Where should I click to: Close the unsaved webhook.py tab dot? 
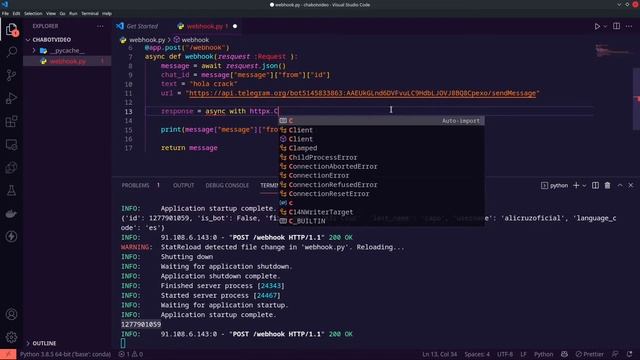coord(235,26)
